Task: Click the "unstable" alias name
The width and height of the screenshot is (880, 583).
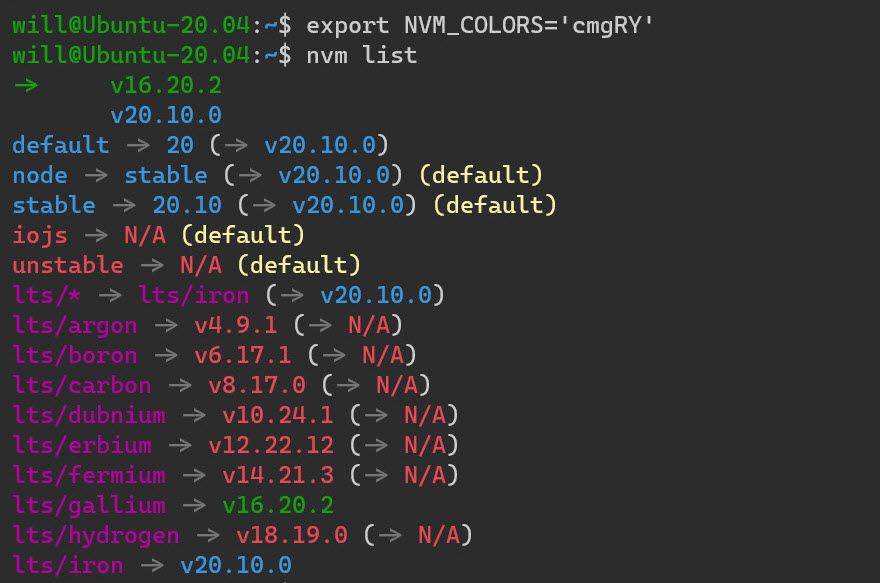Action: pos(68,265)
